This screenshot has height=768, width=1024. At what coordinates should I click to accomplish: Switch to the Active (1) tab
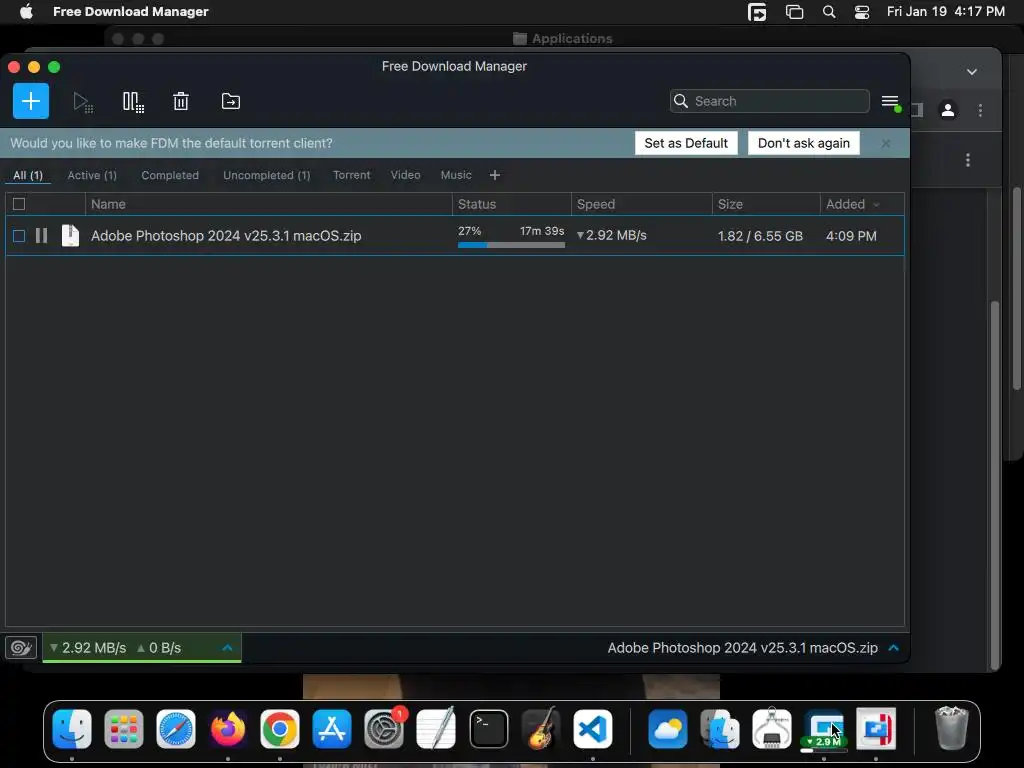click(92, 175)
